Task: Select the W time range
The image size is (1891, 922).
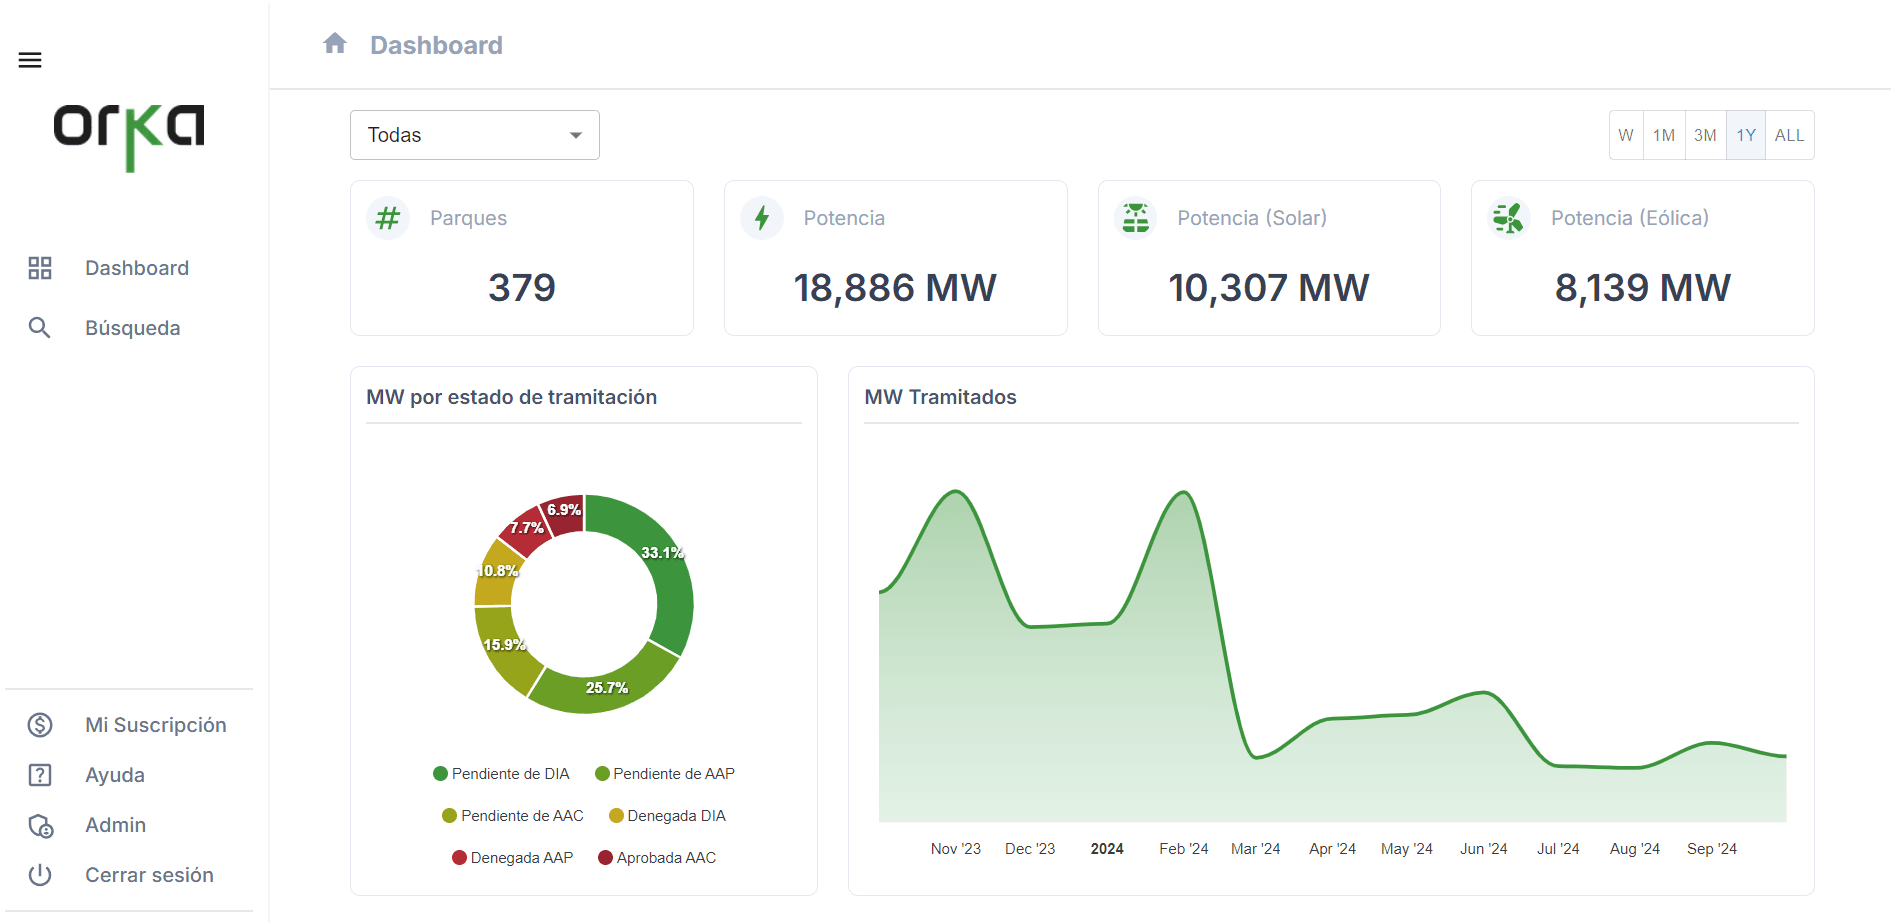Action: tap(1626, 135)
